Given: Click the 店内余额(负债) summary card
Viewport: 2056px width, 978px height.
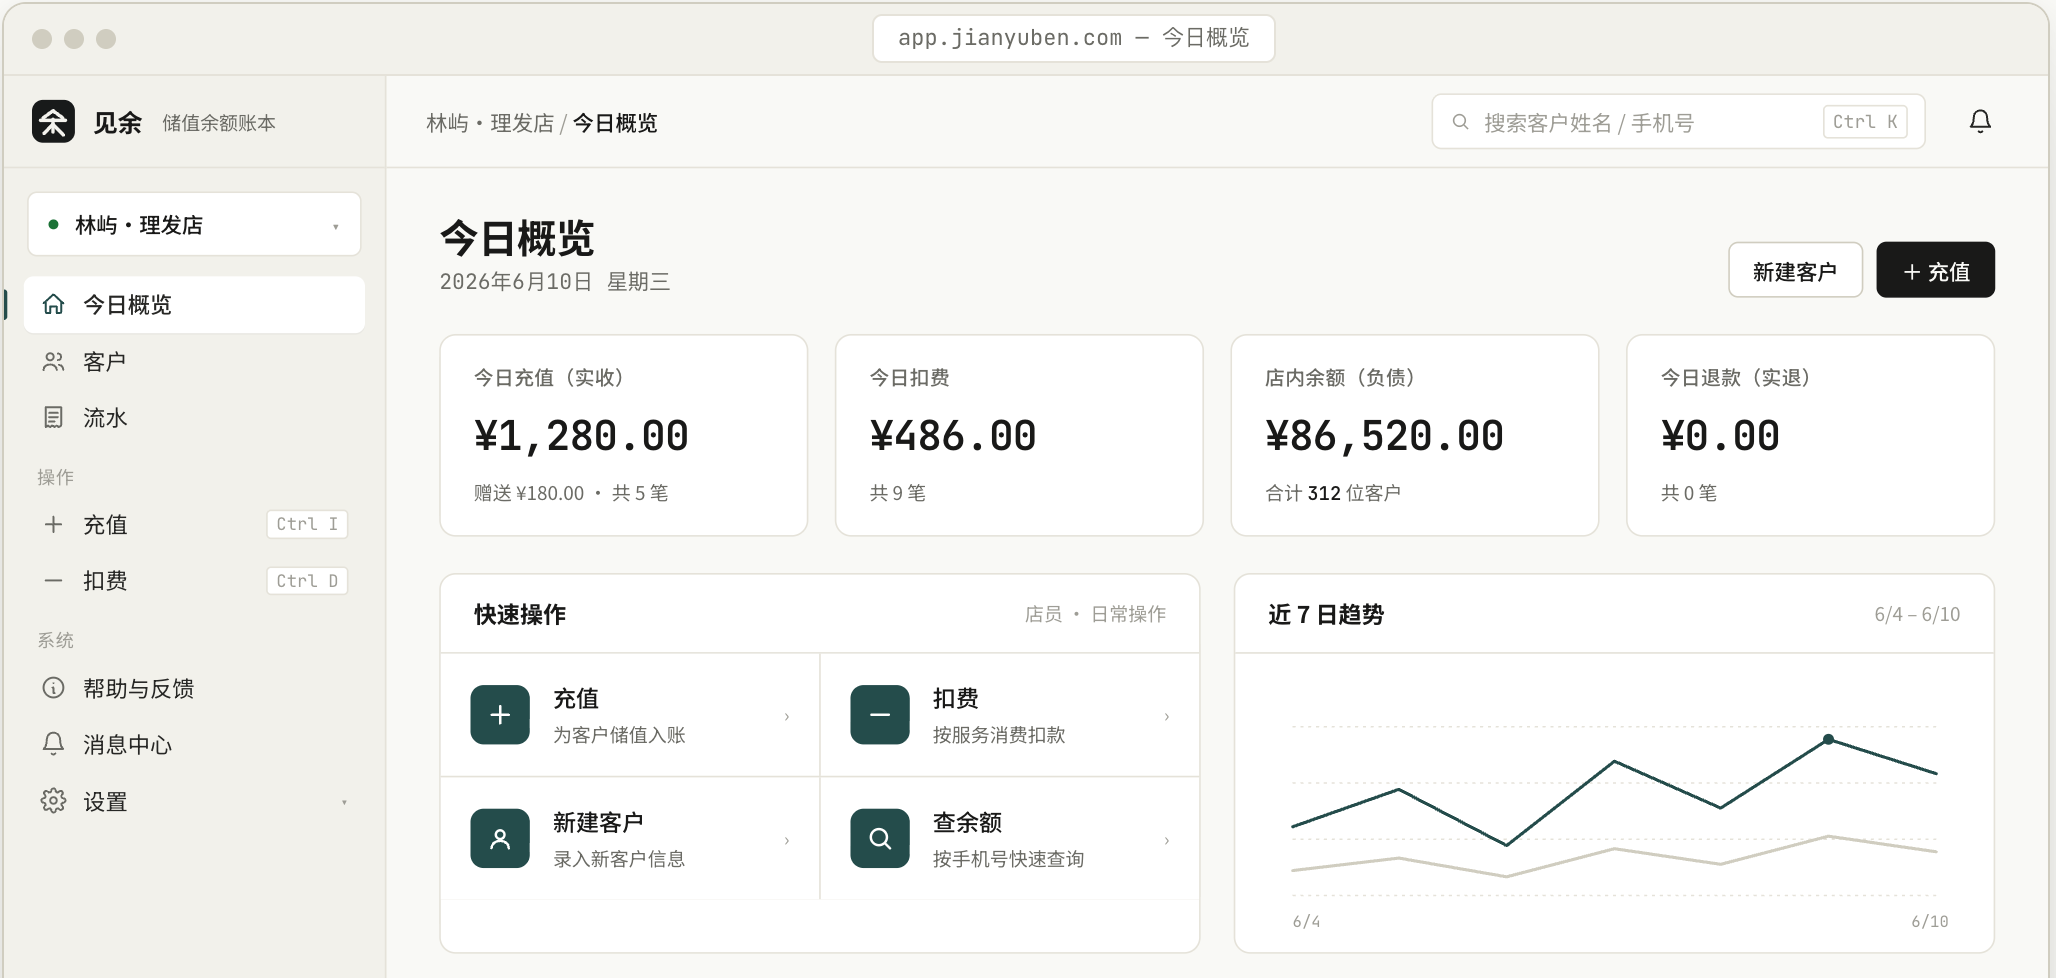Looking at the screenshot, I should pos(1414,435).
